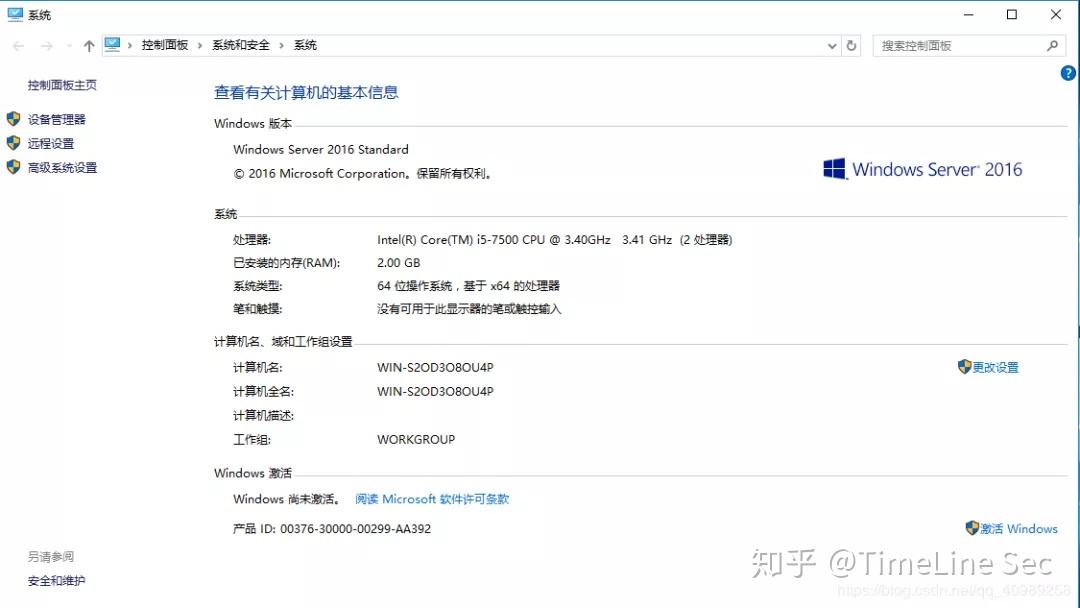This screenshot has height=608, width=1080.
Task: Open 控制面板主页 link
Action: (x=62, y=85)
